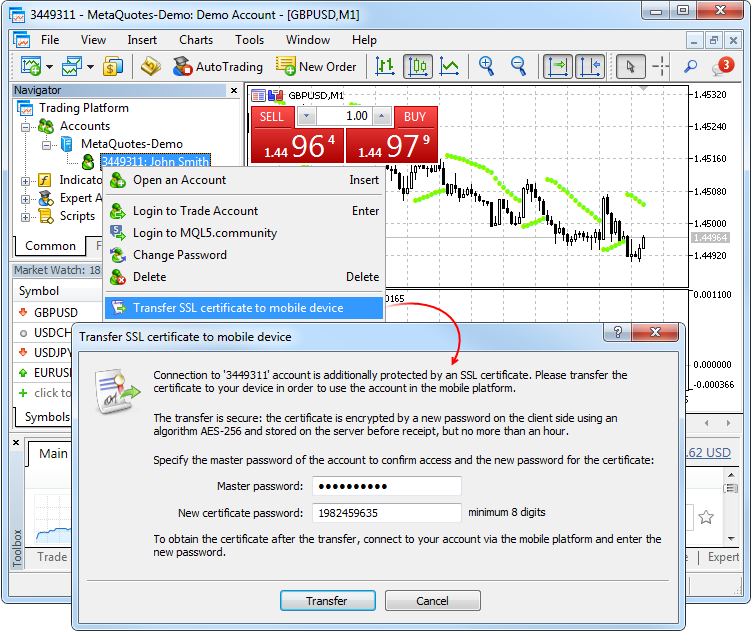Open the Charts menu
Viewport: 755px width, 633px height.
pos(196,40)
